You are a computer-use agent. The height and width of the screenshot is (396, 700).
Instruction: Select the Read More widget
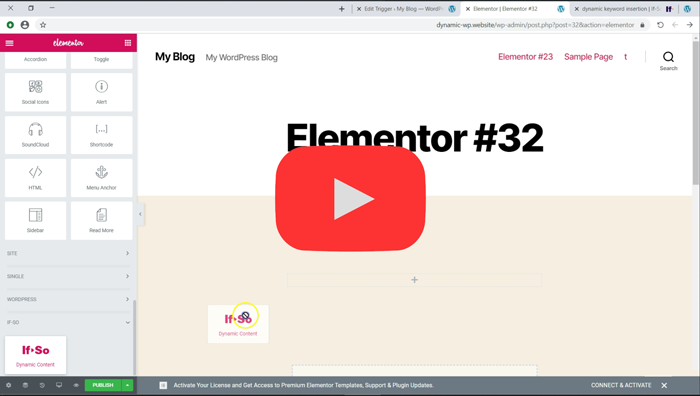pyautogui.click(x=101, y=221)
